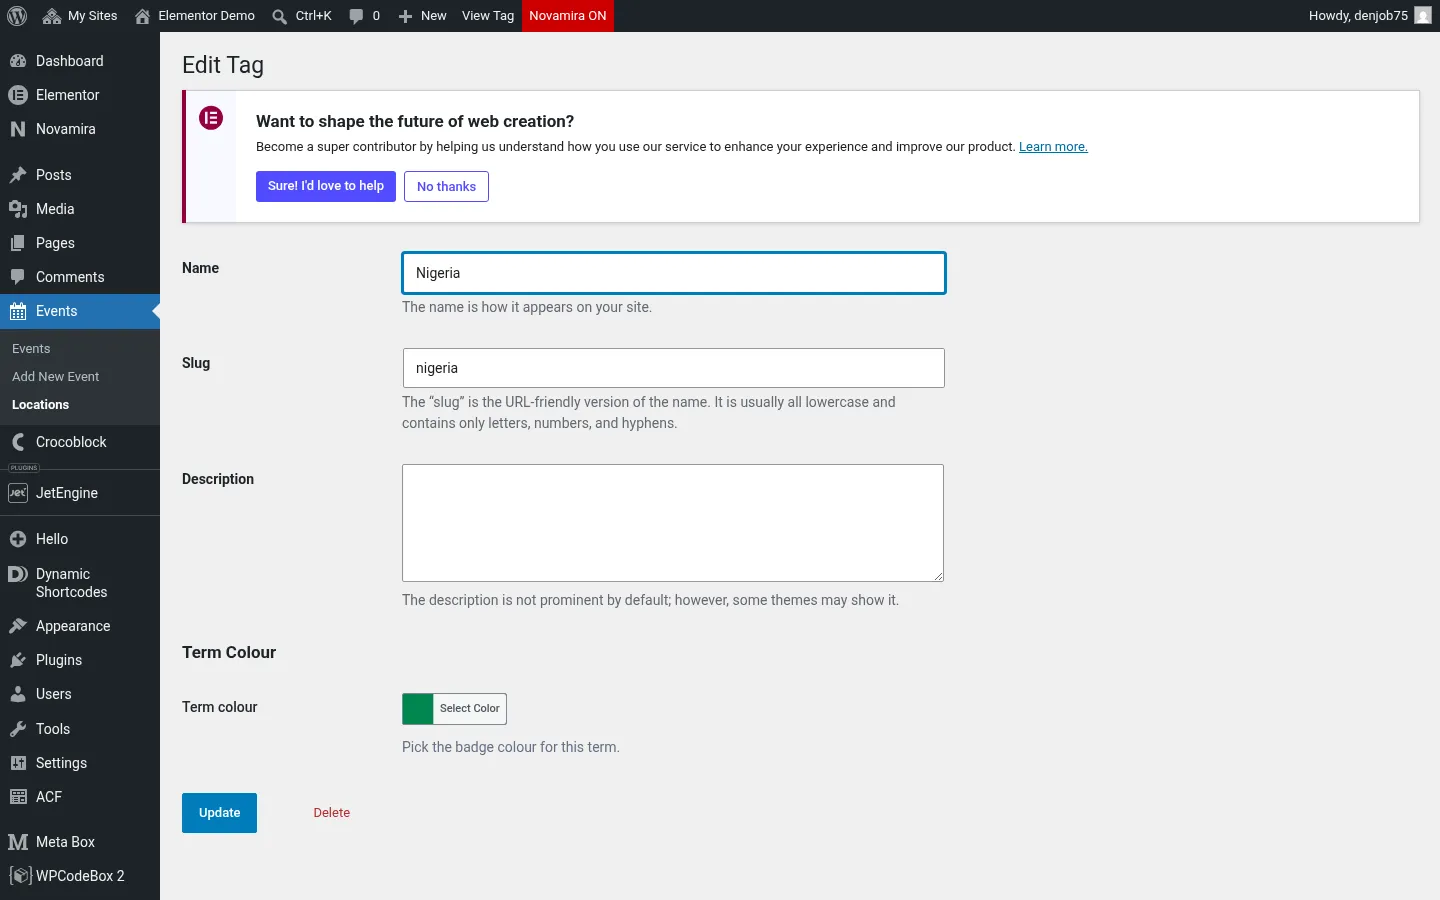This screenshot has height=900, width=1440.
Task: Open the Learn more link
Action: (1053, 147)
